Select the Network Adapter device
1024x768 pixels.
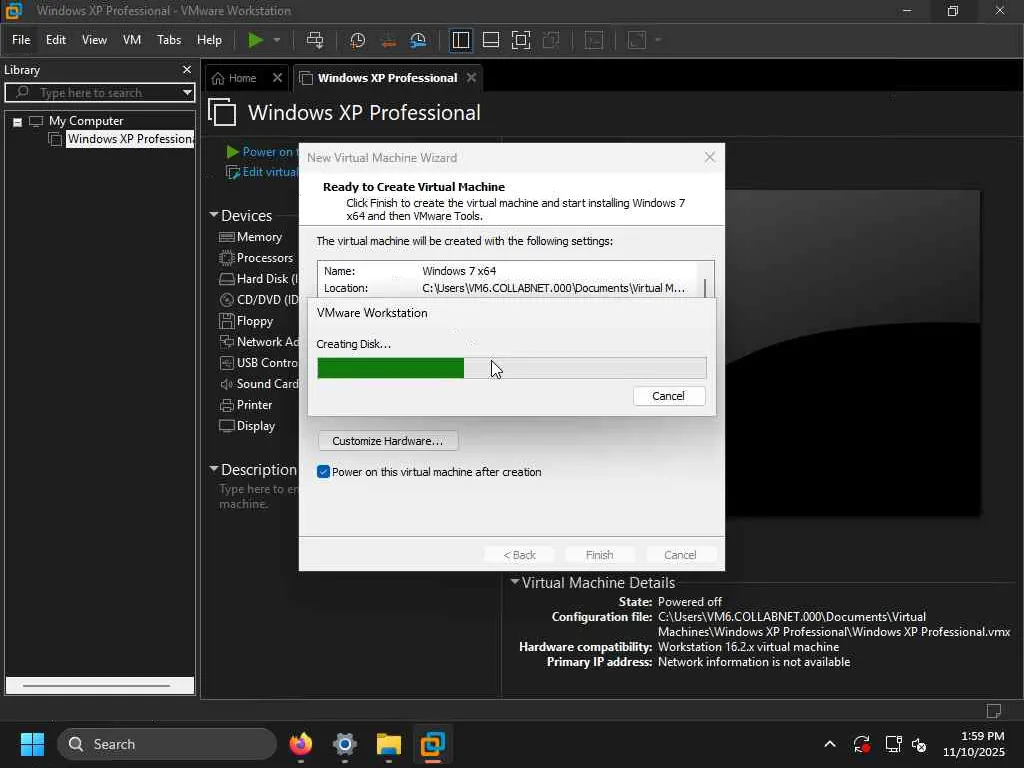(x=259, y=342)
